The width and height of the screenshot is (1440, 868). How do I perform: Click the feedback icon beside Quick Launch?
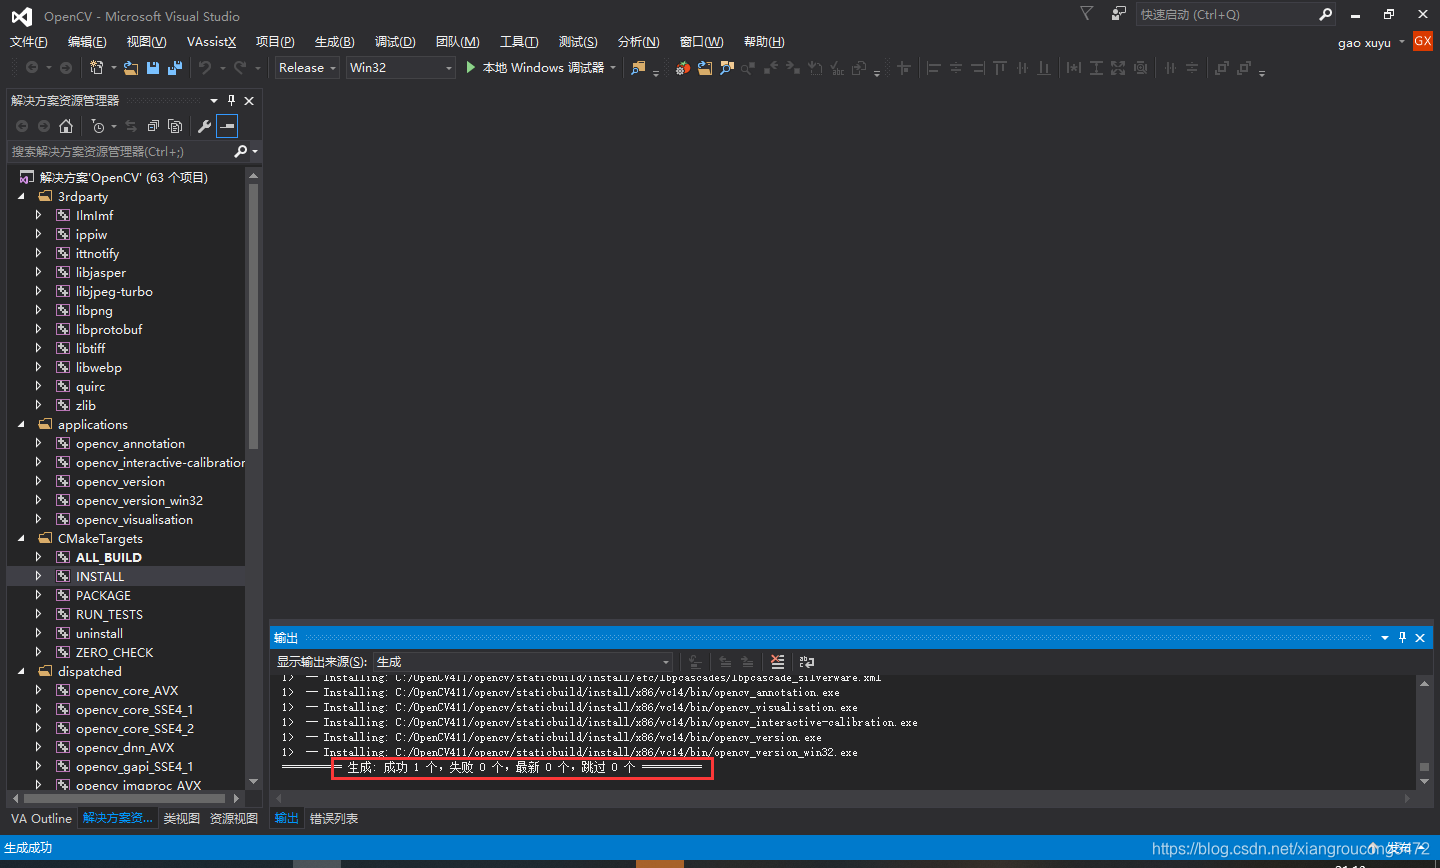click(1118, 13)
